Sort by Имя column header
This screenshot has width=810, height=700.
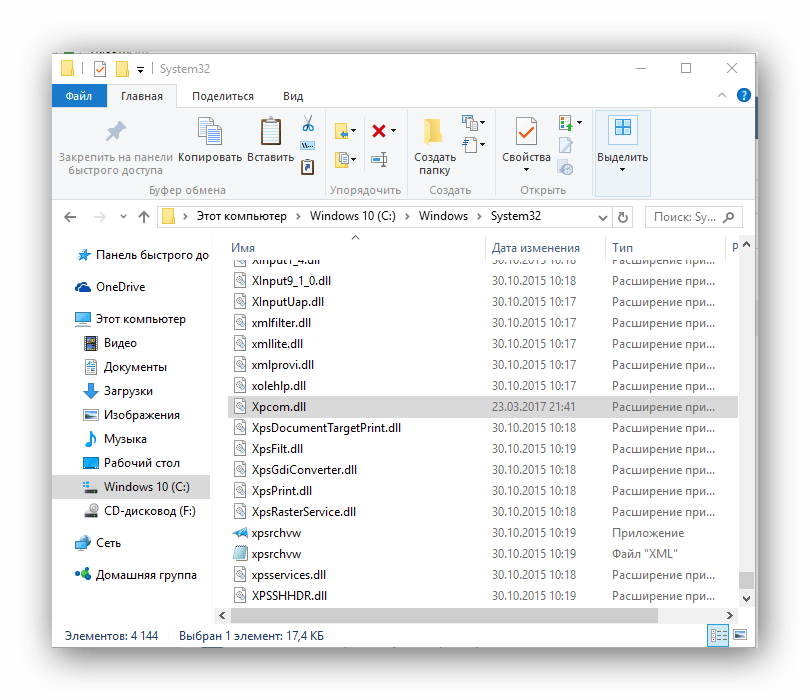tap(356, 248)
